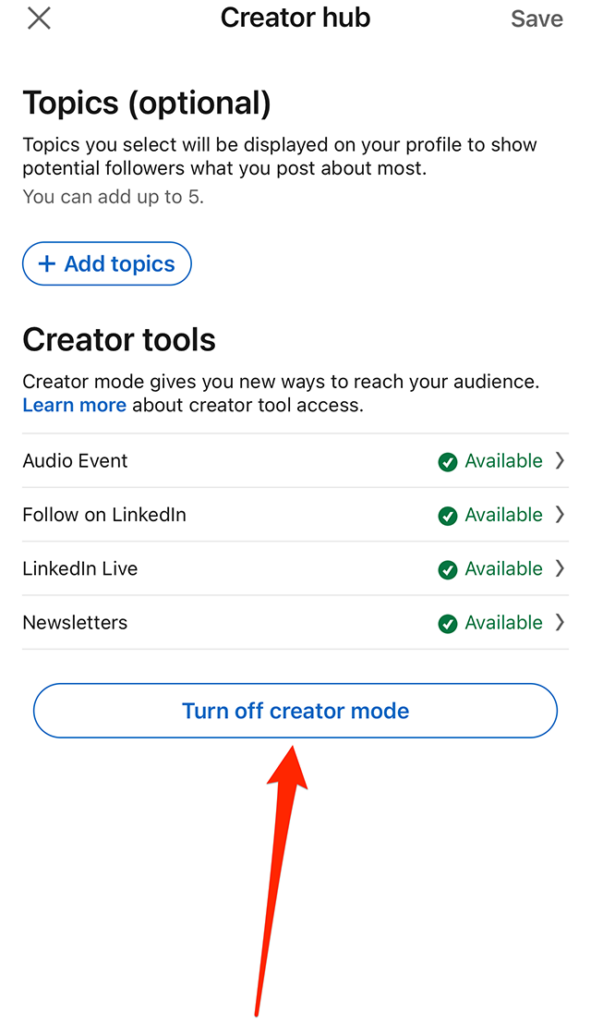Click Turn off creator mode
This screenshot has width=591, height=1024.
pos(295,710)
